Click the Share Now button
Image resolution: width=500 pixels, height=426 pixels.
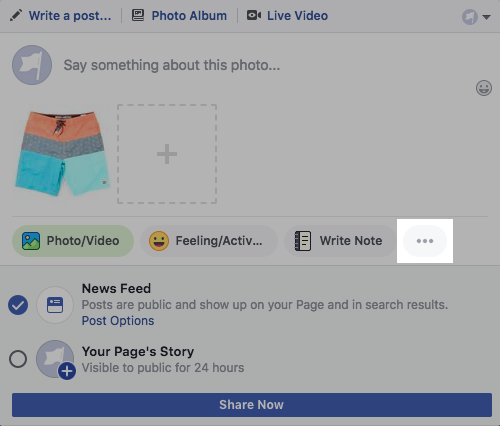[252, 405]
